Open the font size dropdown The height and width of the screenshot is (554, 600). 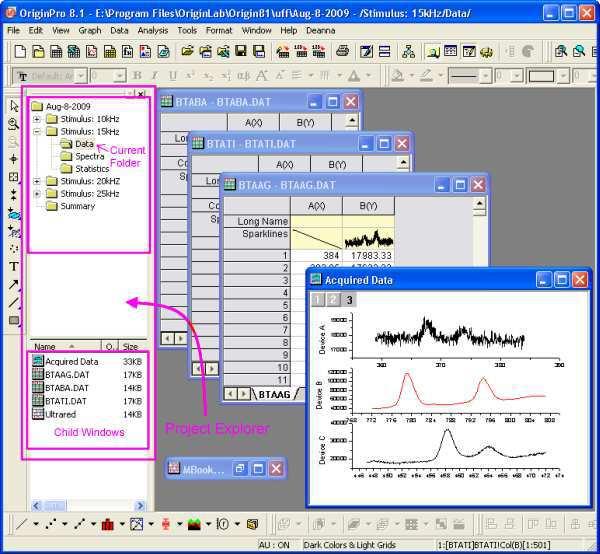[x=119, y=76]
